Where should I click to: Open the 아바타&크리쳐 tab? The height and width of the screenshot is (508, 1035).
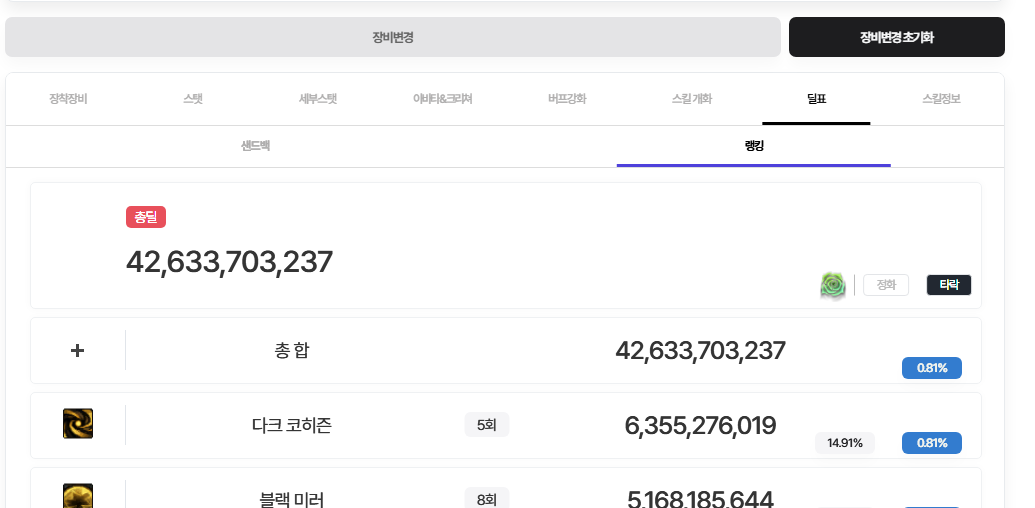[442, 99]
